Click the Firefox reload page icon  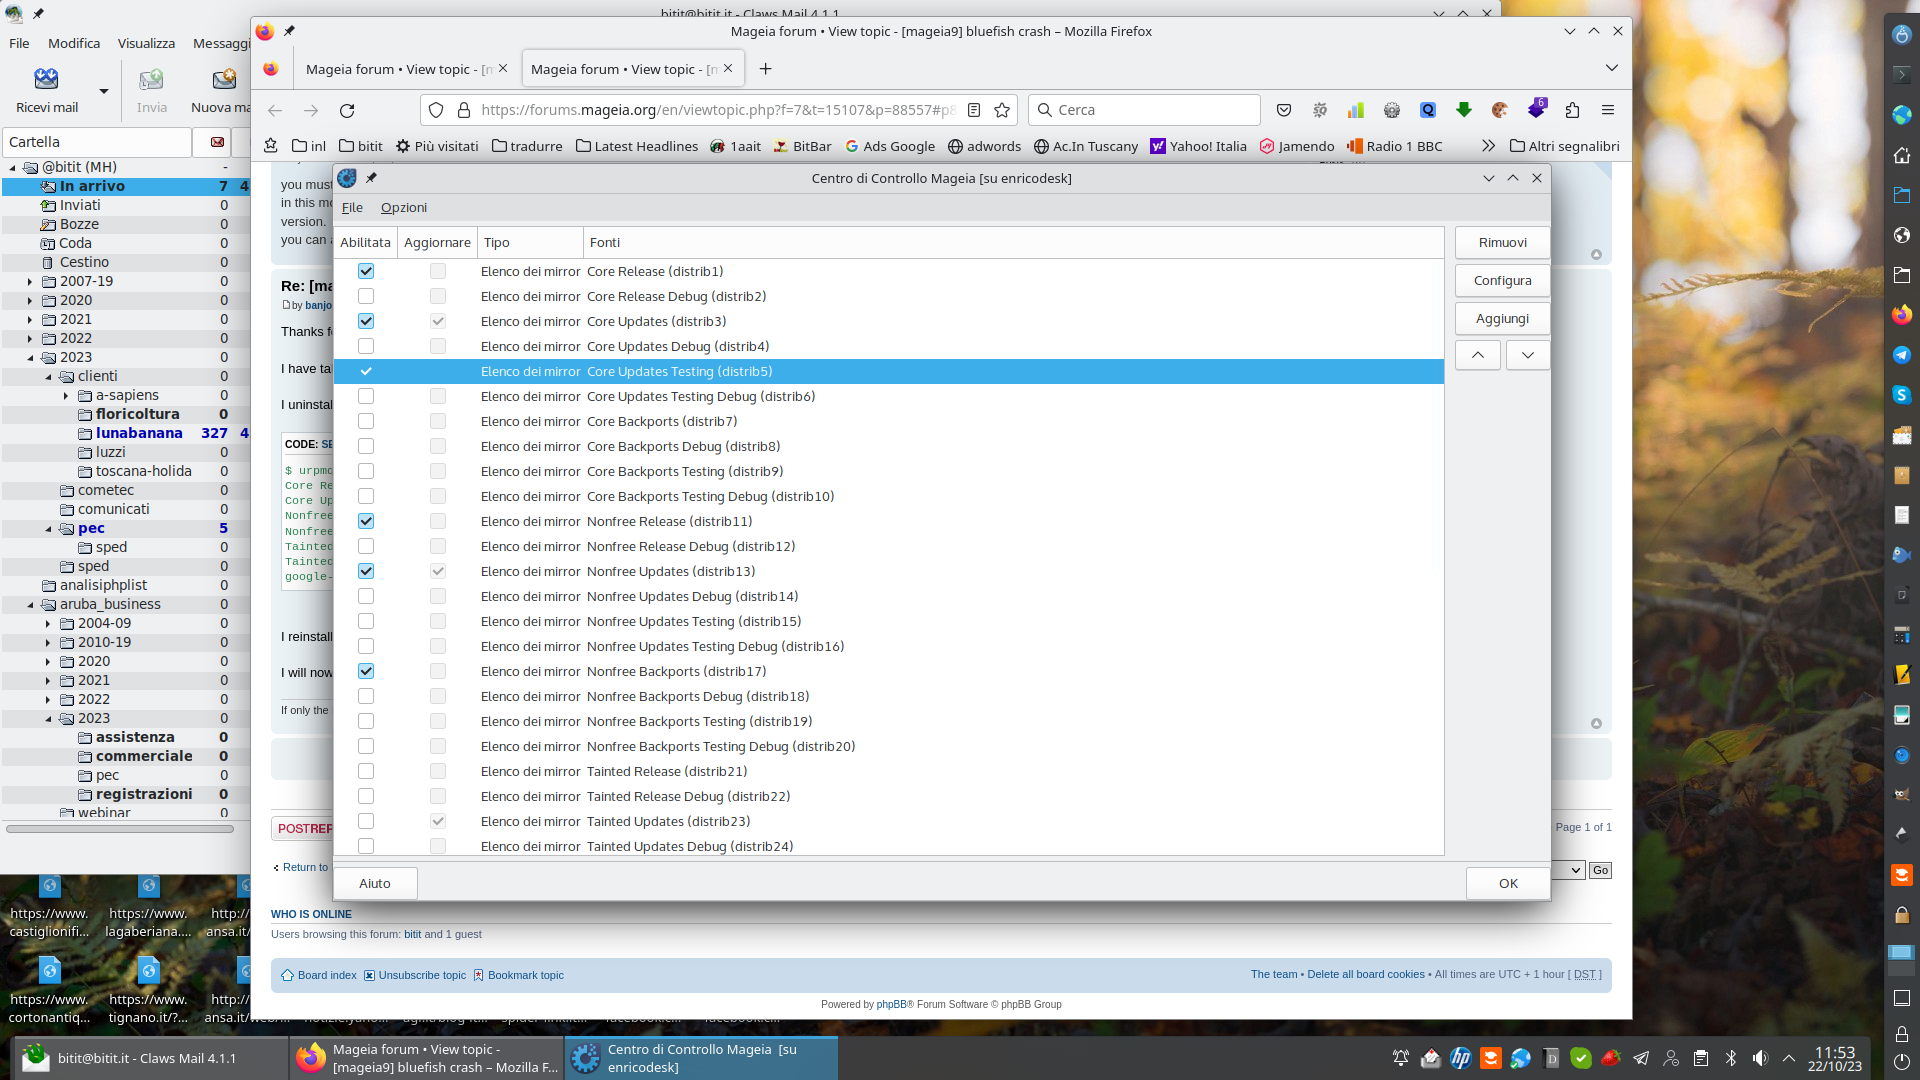(x=347, y=110)
